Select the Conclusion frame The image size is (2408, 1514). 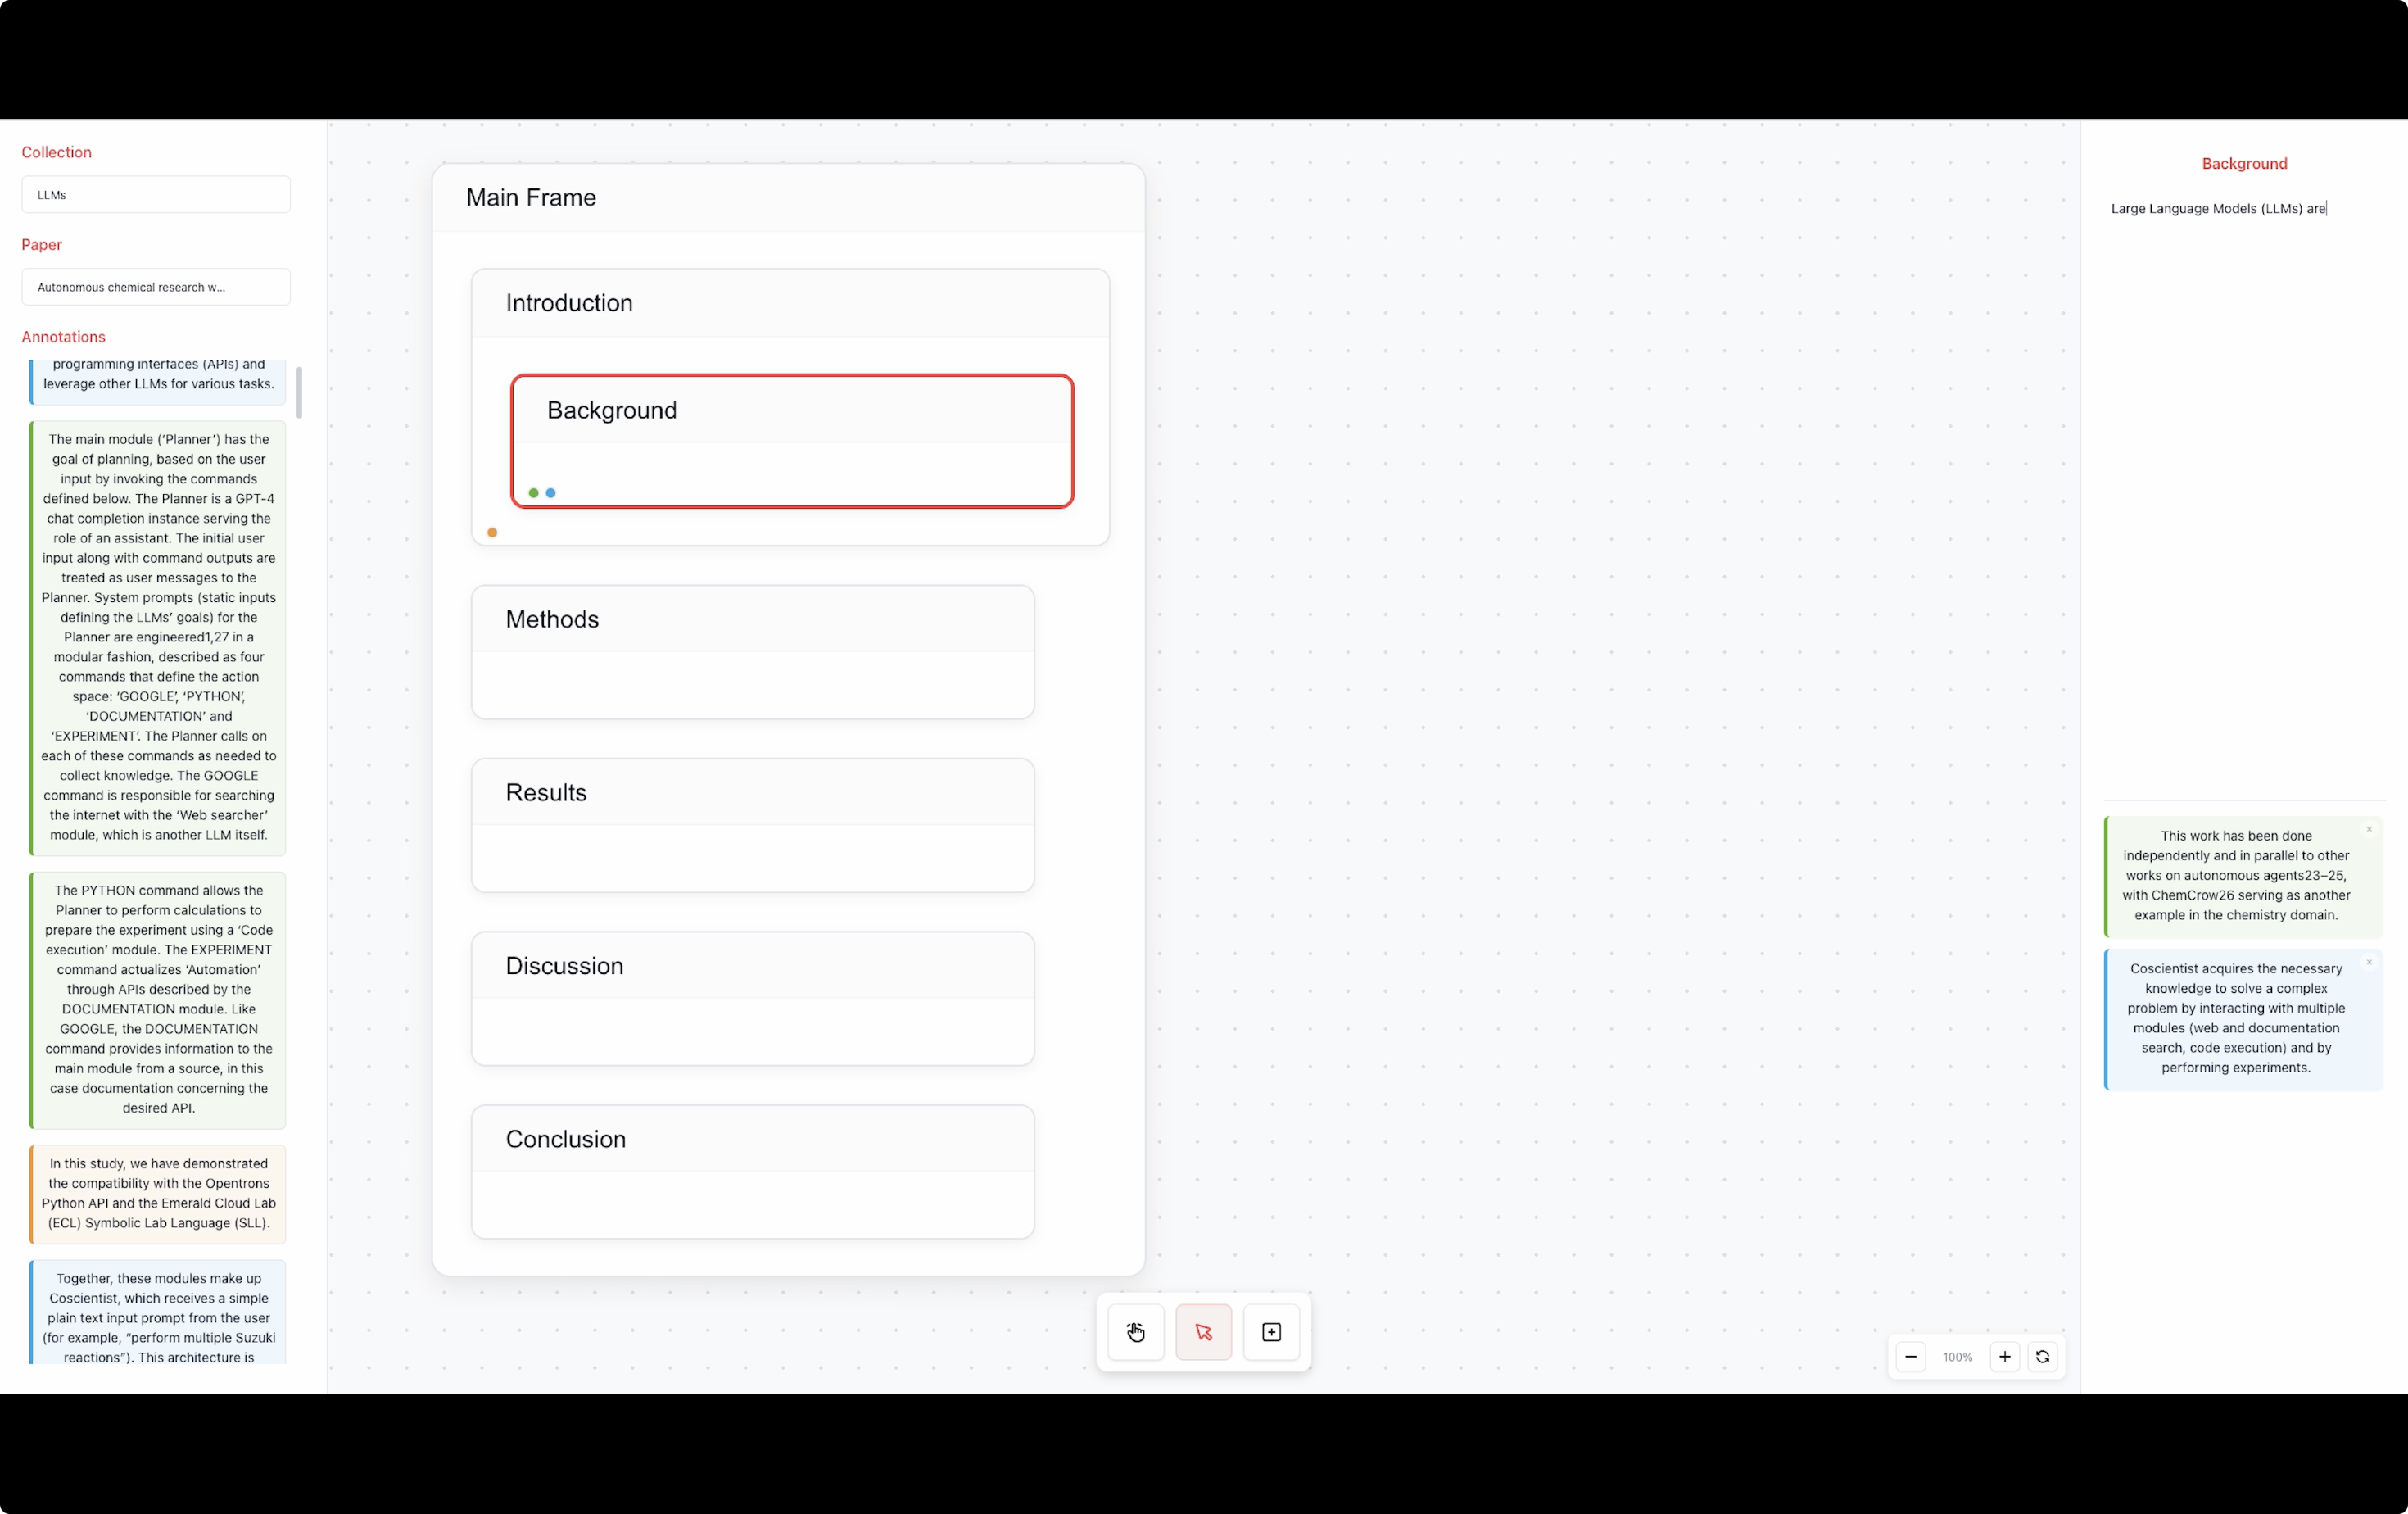click(752, 1139)
